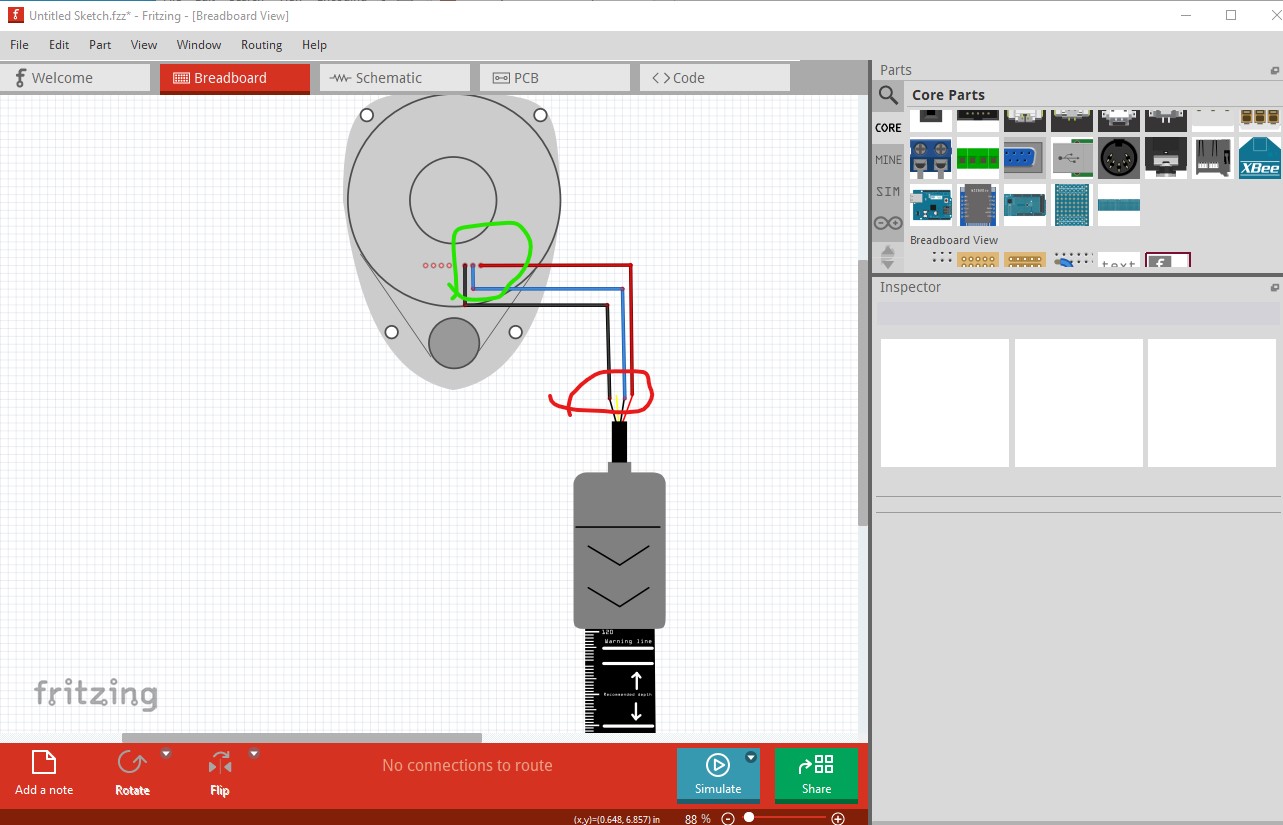Click the Rotate button
This screenshot has height=825, width=1283.
(x=132, y=773)
